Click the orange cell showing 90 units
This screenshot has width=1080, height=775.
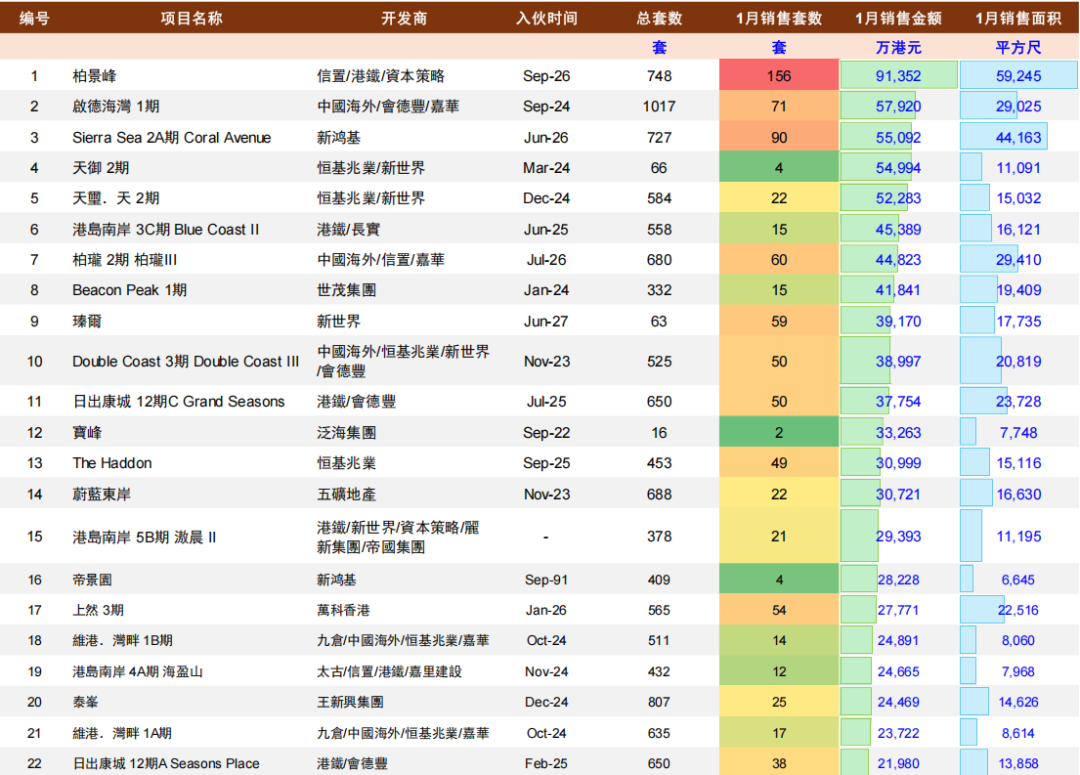(x=779, y=138)
